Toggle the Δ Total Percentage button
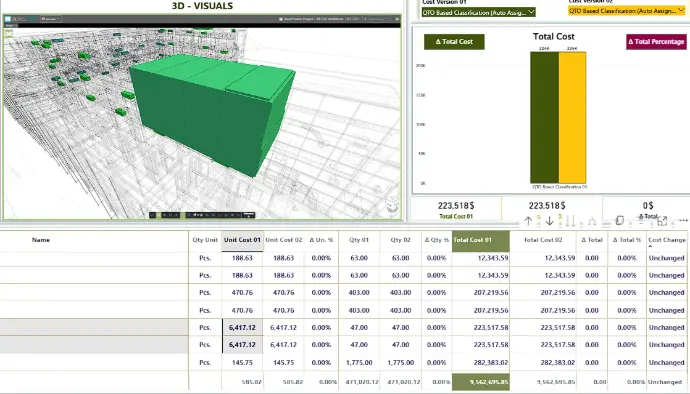690x394 pixels. [656, 41]
